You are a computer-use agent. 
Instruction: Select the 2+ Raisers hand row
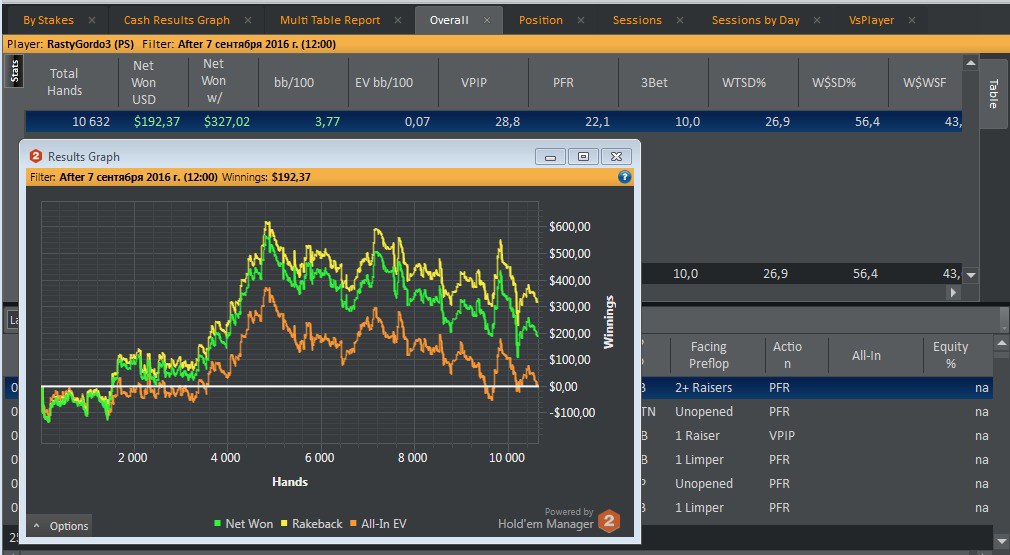tap(703, 387)
